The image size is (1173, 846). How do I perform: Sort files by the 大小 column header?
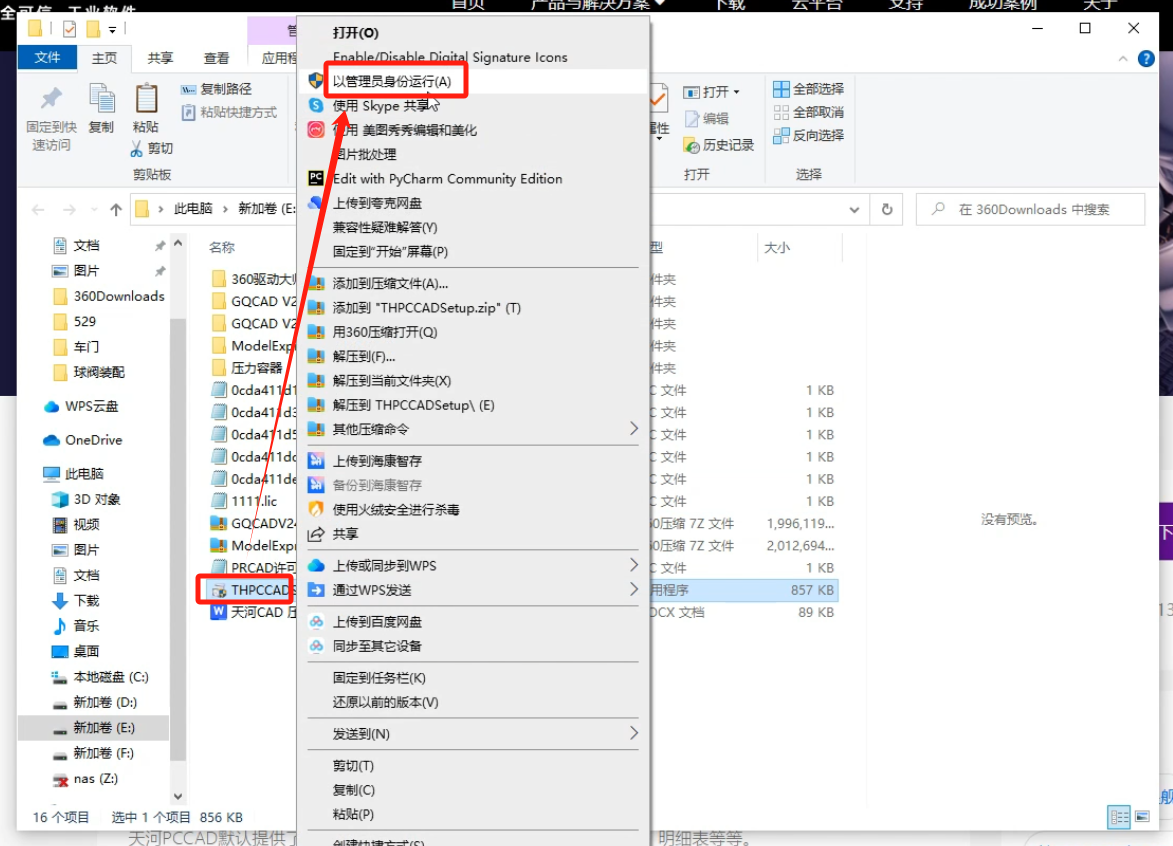[777, 248]
